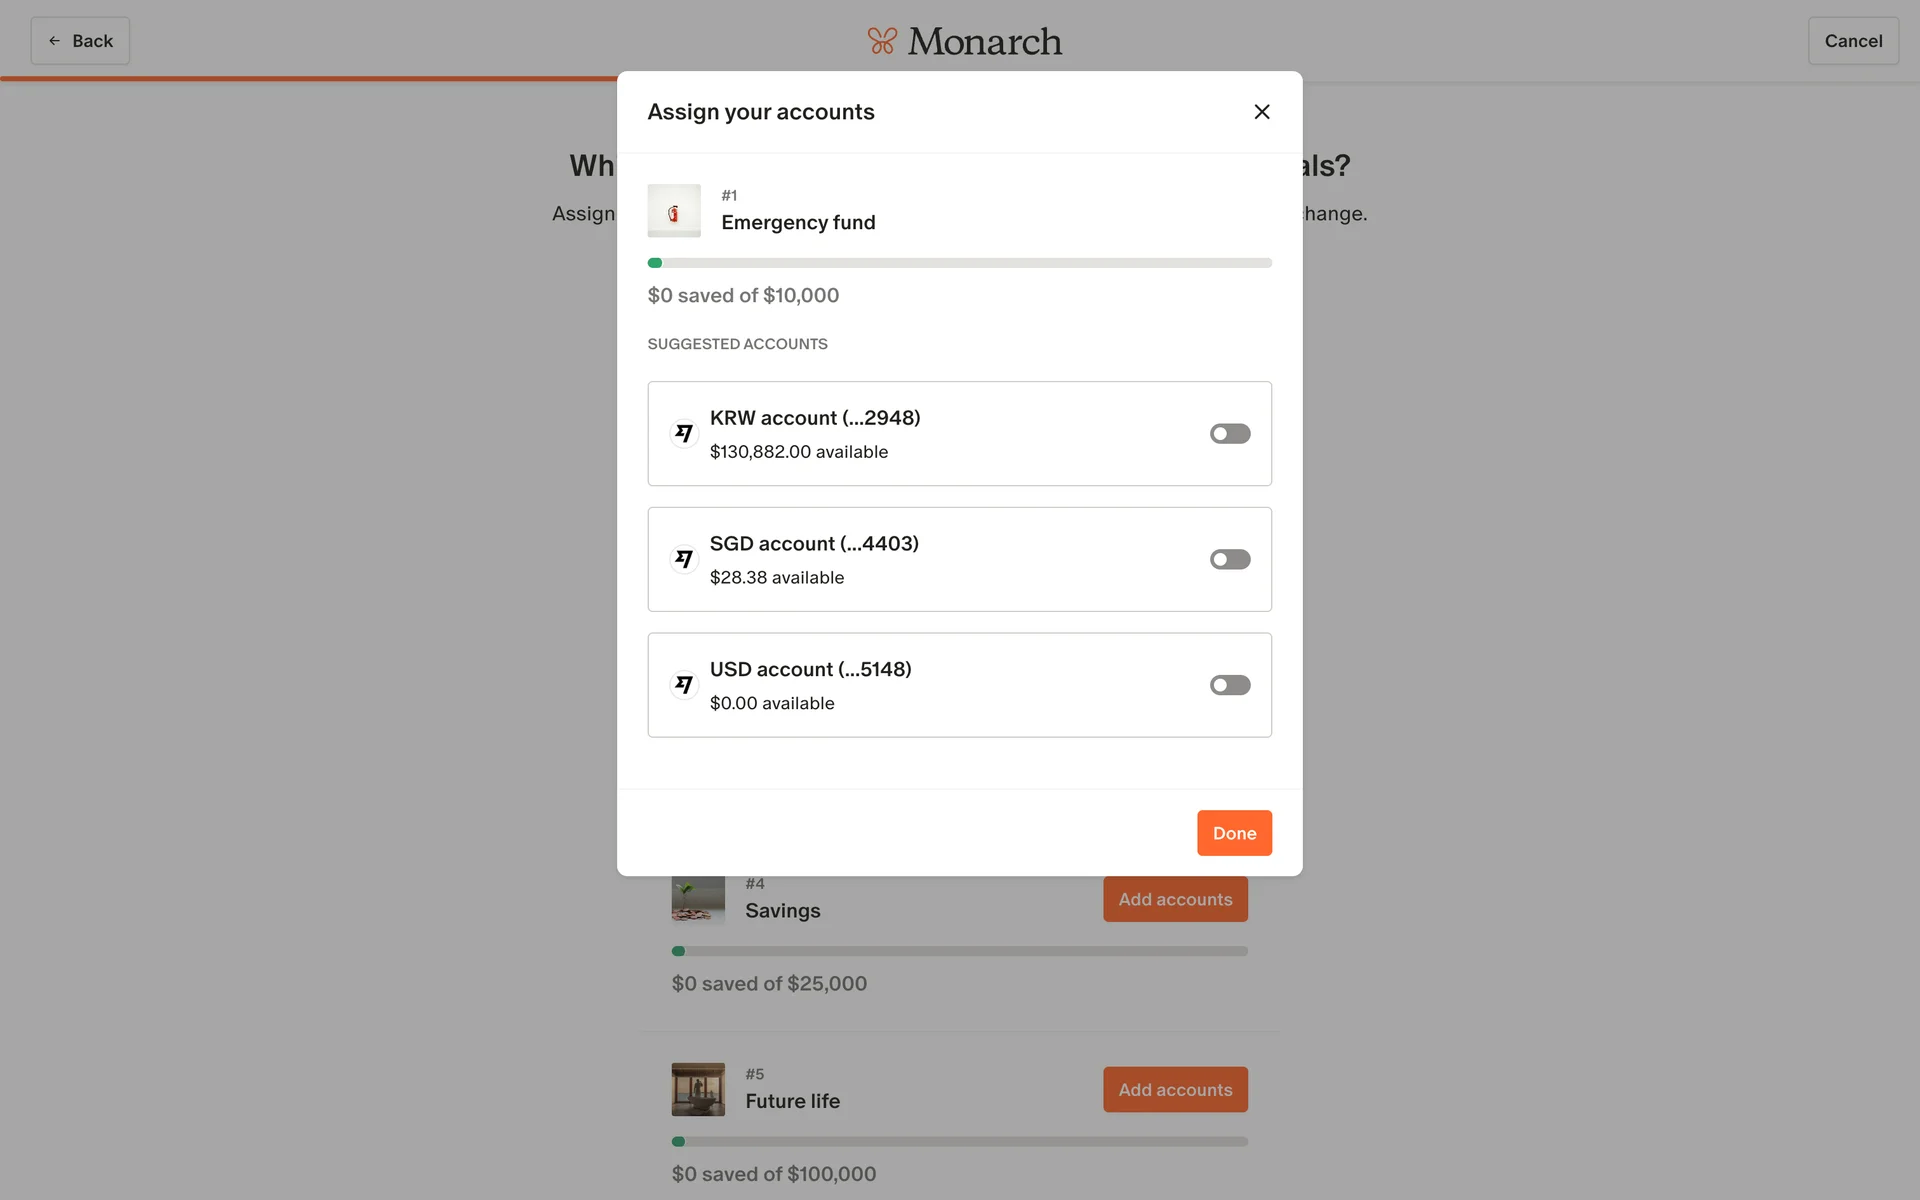
Task: Click Add accounts for Future life
Action: pos(1174,1089)
